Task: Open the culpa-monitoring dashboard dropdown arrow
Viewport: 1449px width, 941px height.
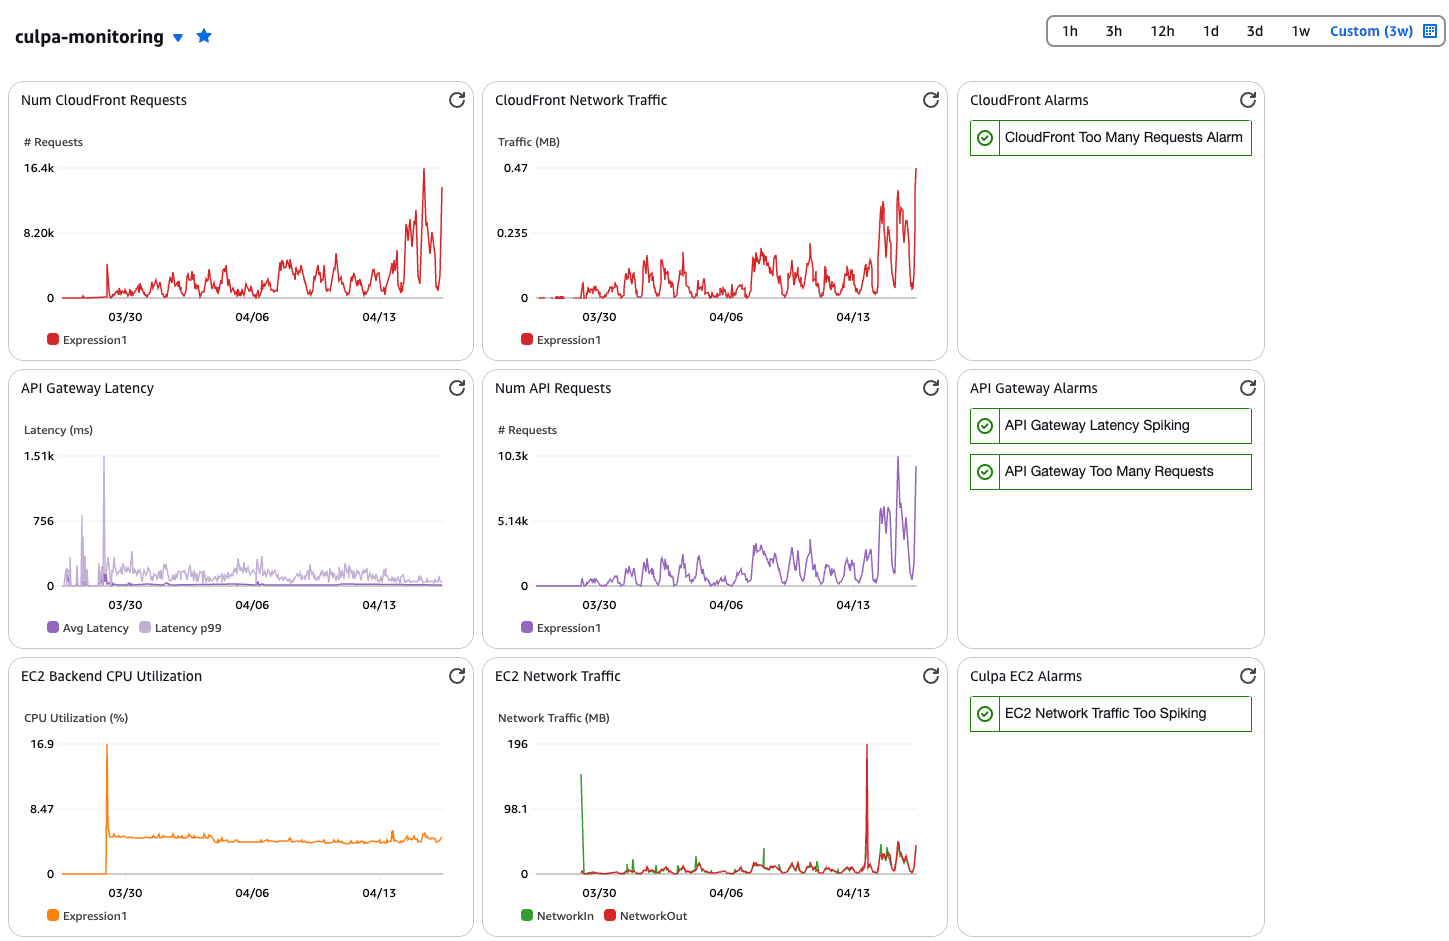Action: click(178, 38)
